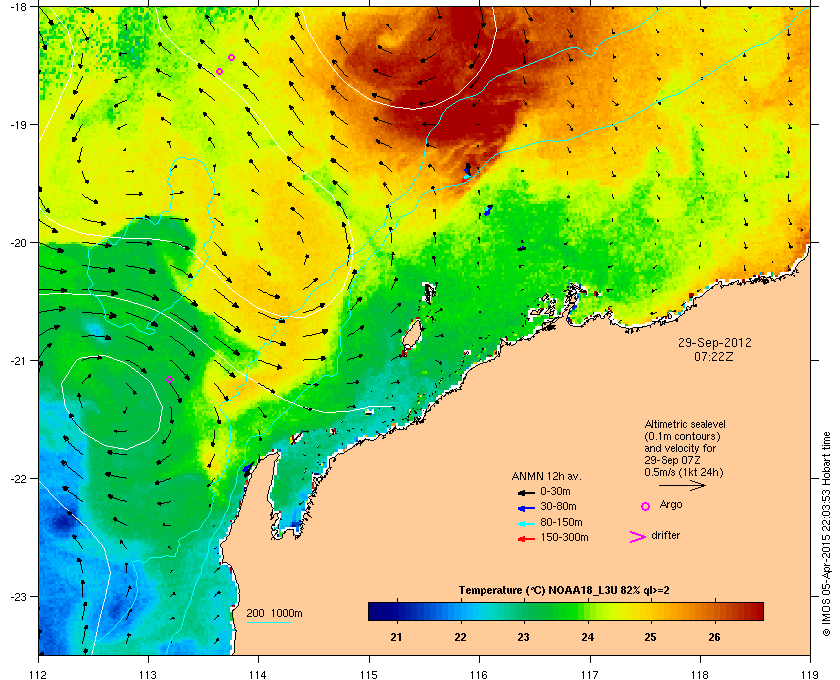The width and height of the screenshot is (840, 680).
Task: Click the blue 30-80m arrow legend icon
Action: [x=526, y=507]
